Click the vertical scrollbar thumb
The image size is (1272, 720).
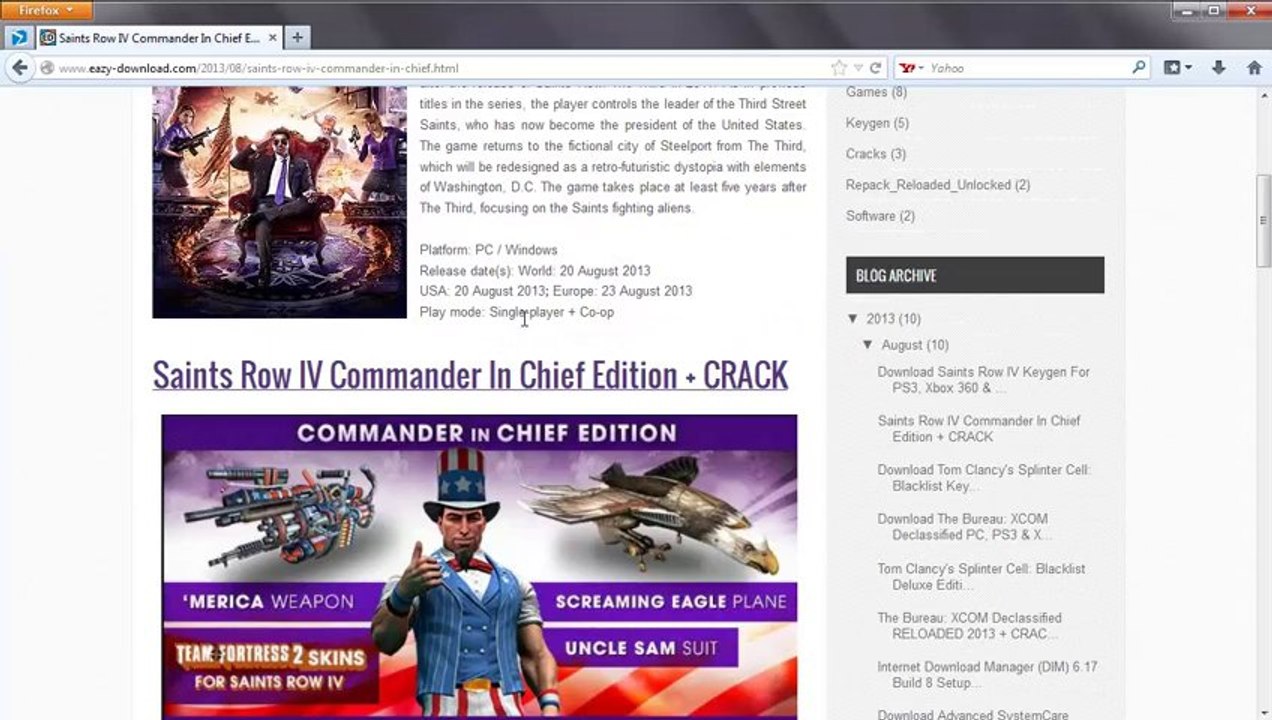coord(1263,220)
